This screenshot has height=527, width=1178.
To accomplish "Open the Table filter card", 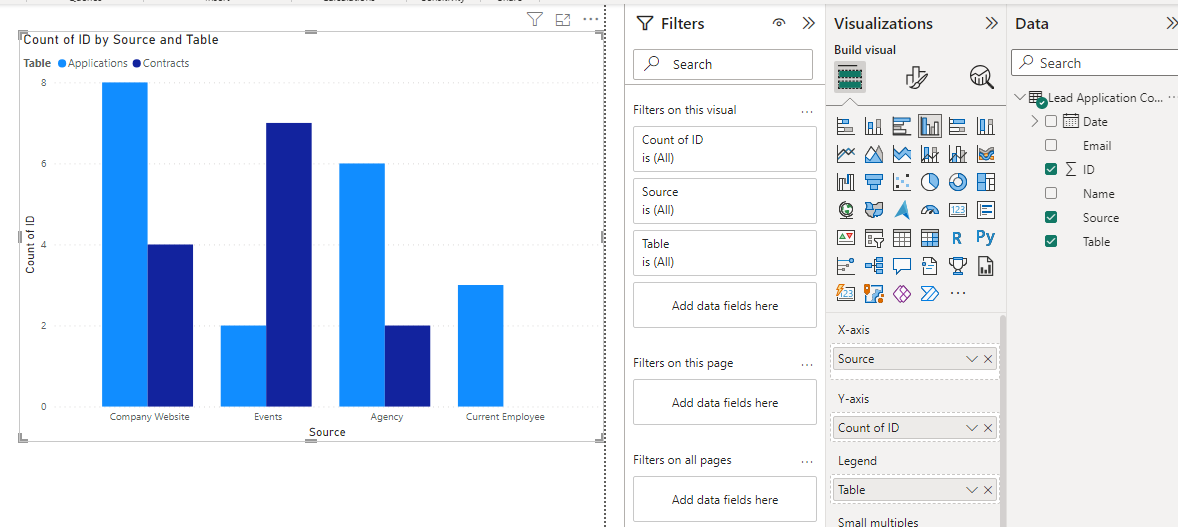I will point(725,253).
